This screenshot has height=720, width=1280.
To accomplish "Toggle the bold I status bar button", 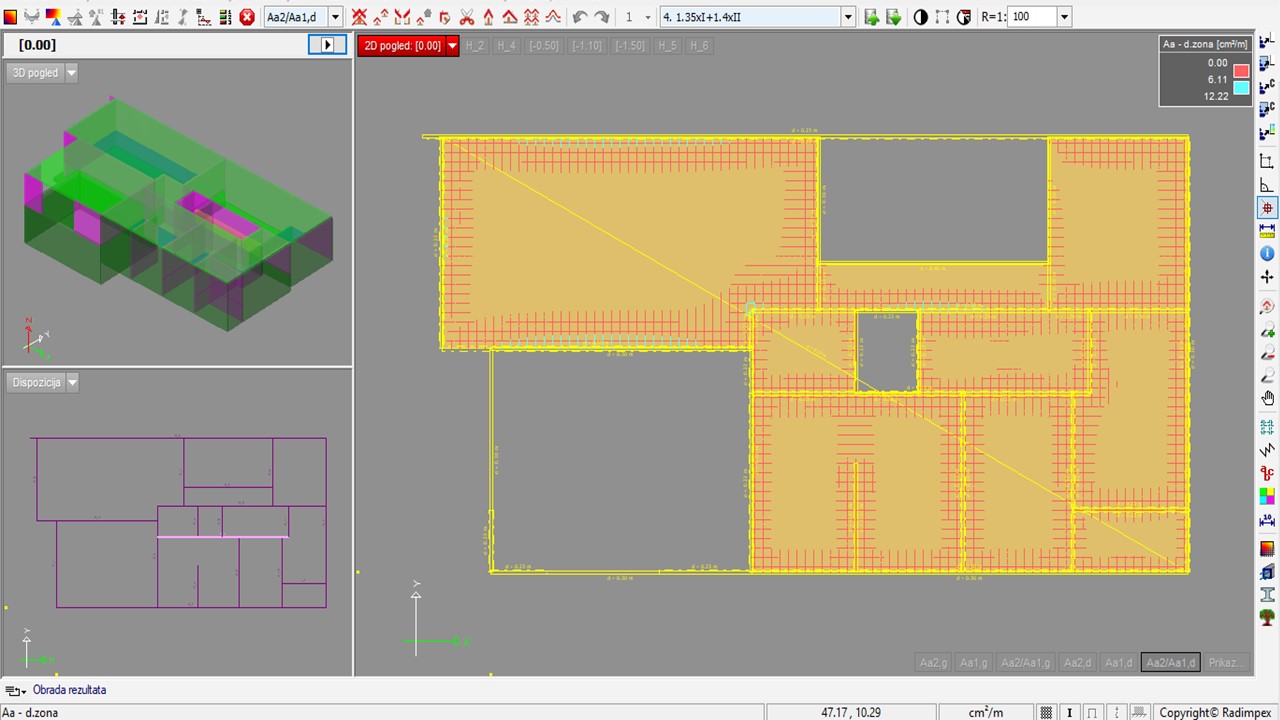I will pos(1070,713).
